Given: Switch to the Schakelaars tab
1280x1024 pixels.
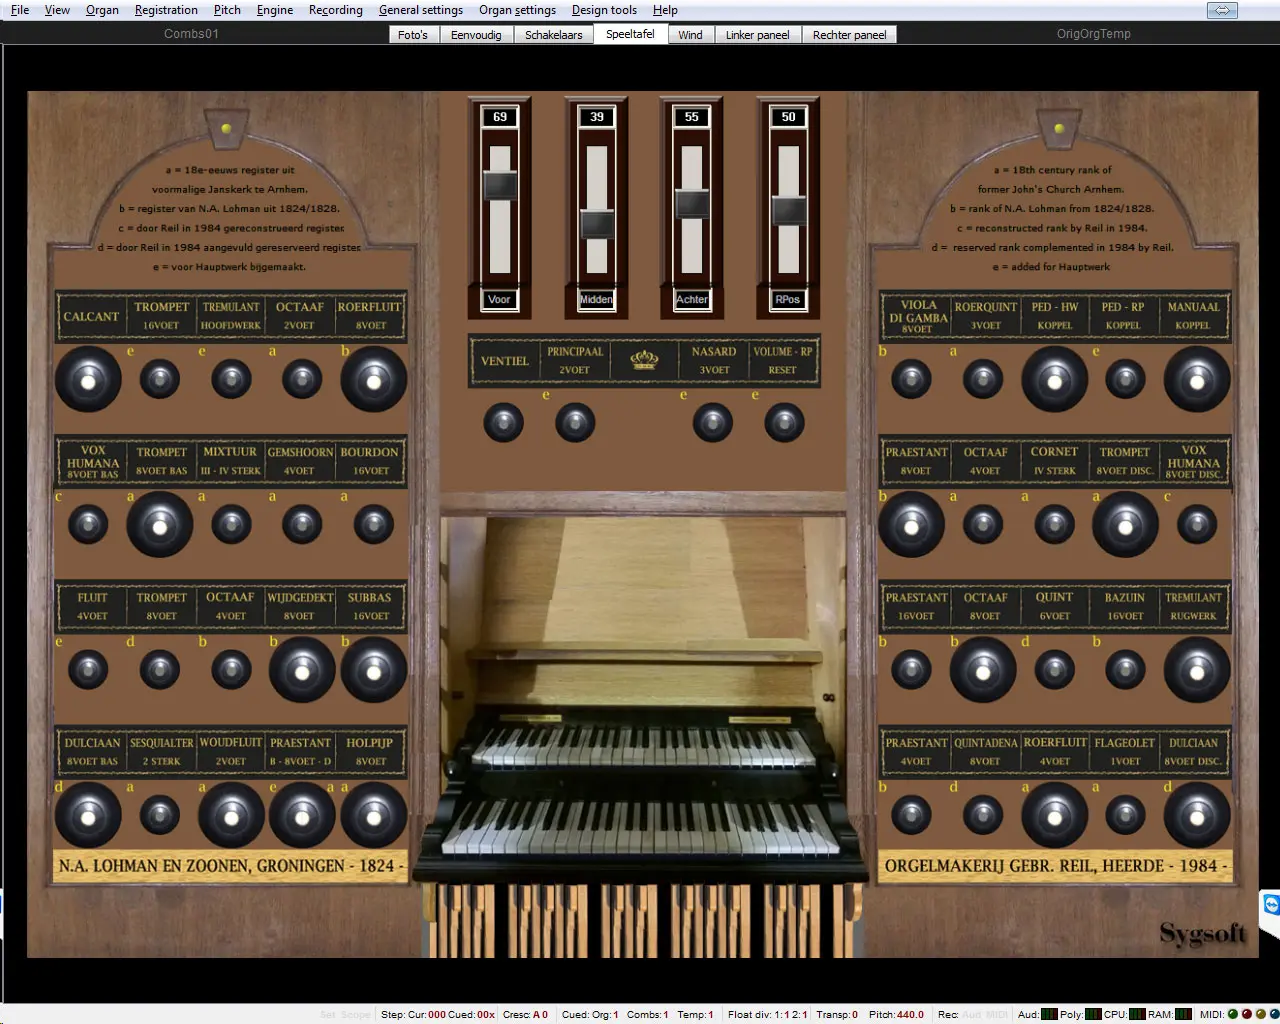Looking at the screenshot, I should coord(553,35).
